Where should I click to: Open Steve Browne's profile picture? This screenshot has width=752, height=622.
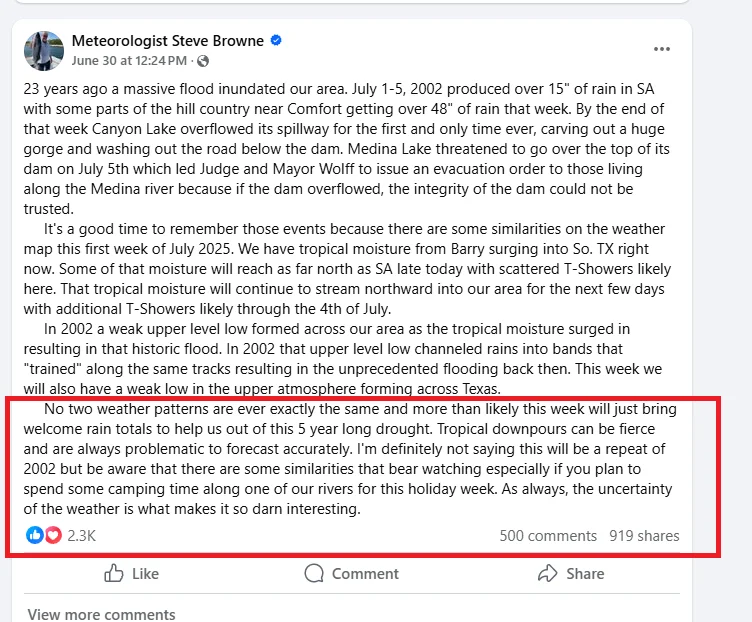(x=45, y=50)
